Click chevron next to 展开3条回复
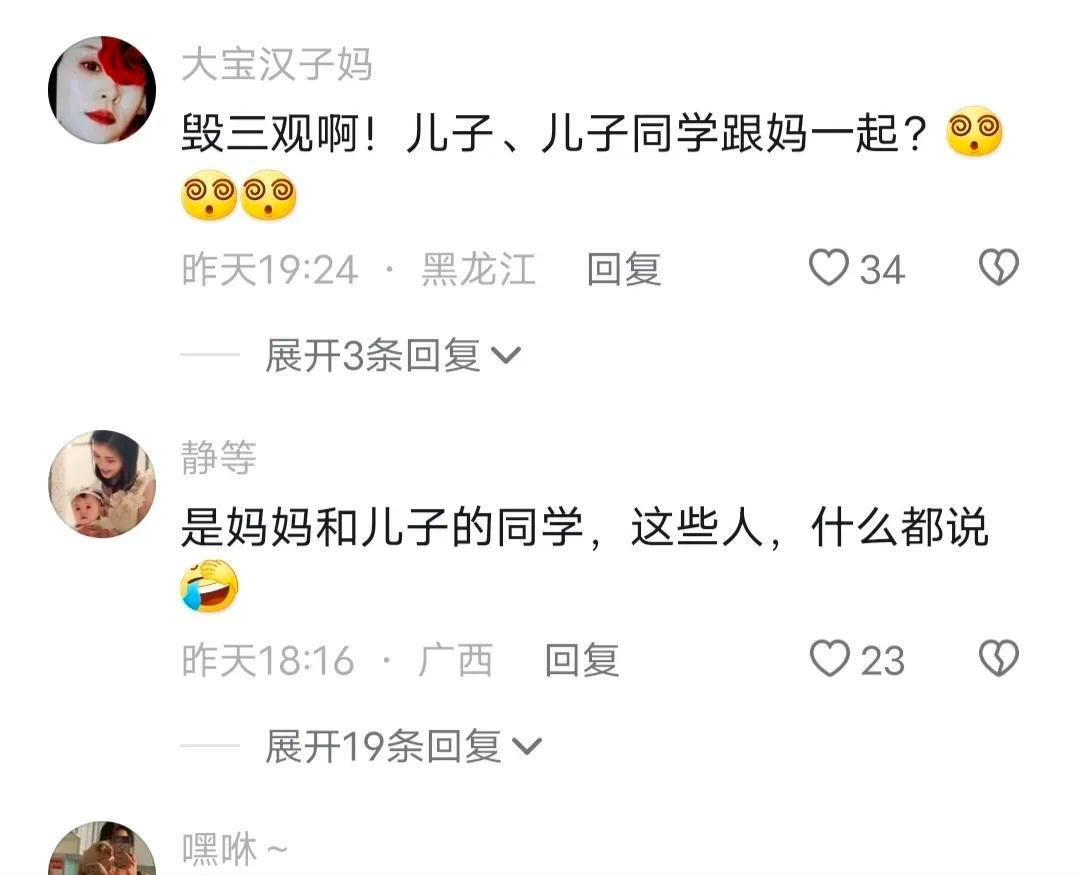The width and height of the screenshot is (1079, 875). 506,356
